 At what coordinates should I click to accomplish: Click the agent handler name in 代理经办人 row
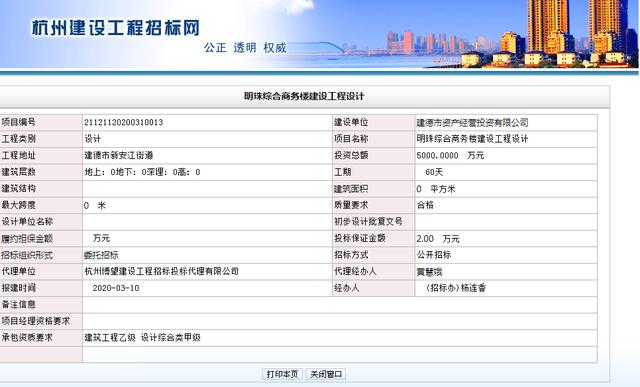[429, 272]
